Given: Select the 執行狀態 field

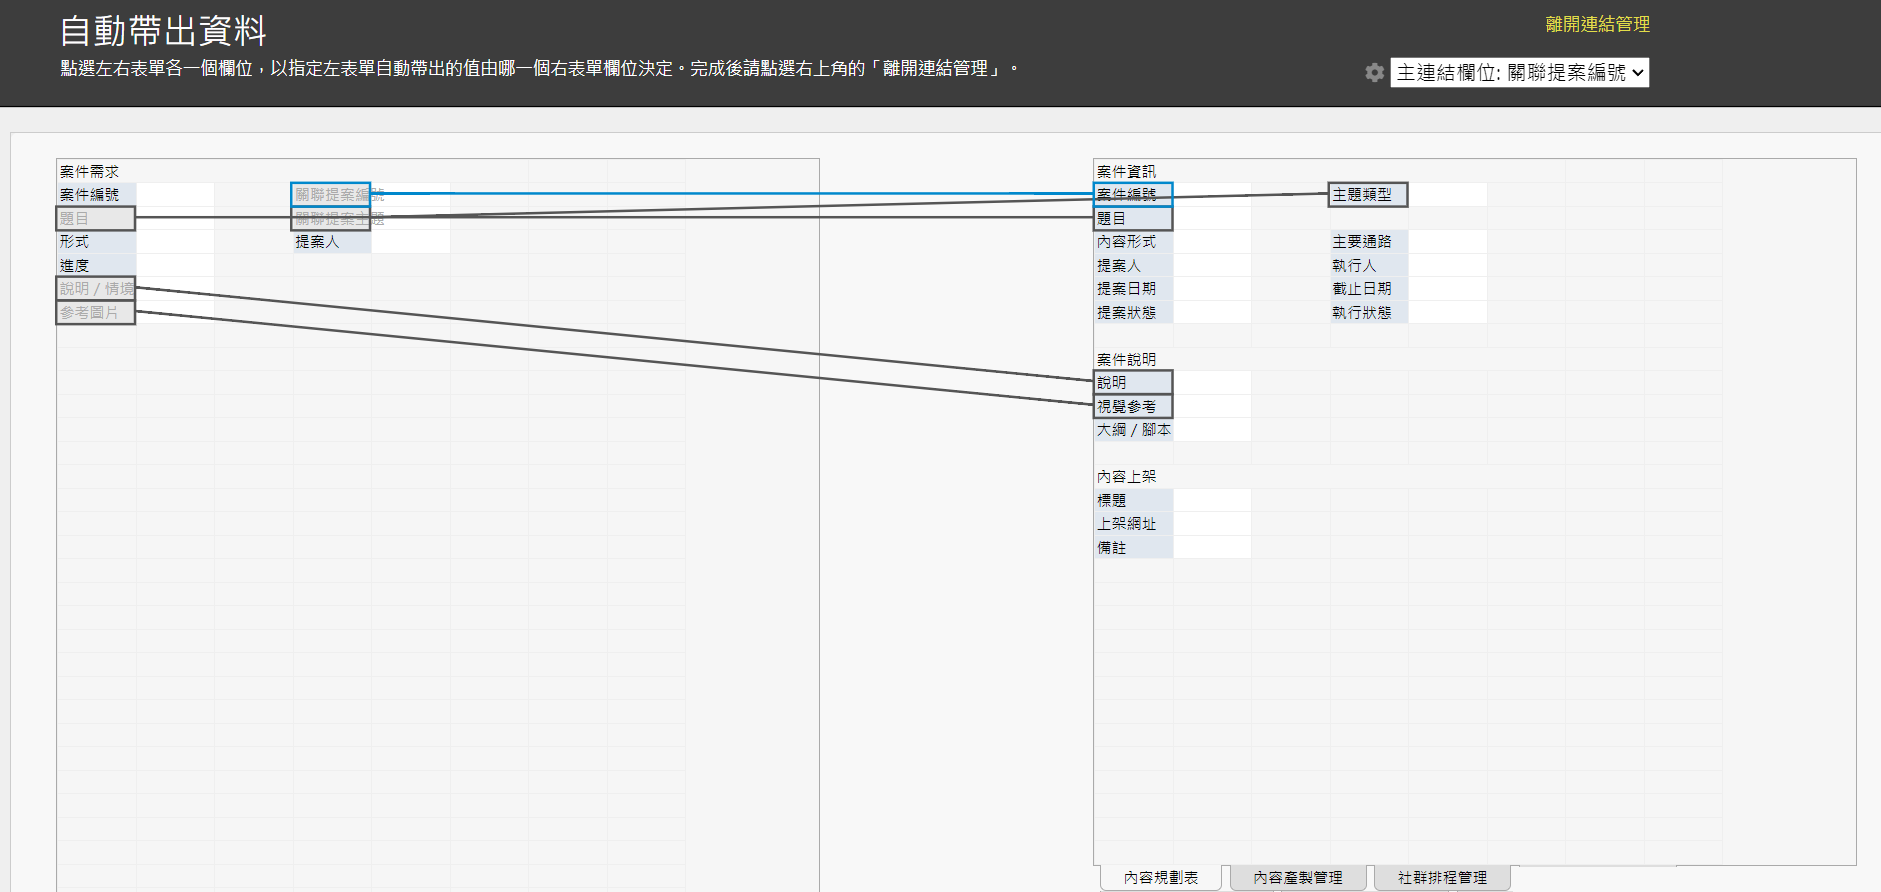Looking at the screenshot, I should tap(1367, 313).
